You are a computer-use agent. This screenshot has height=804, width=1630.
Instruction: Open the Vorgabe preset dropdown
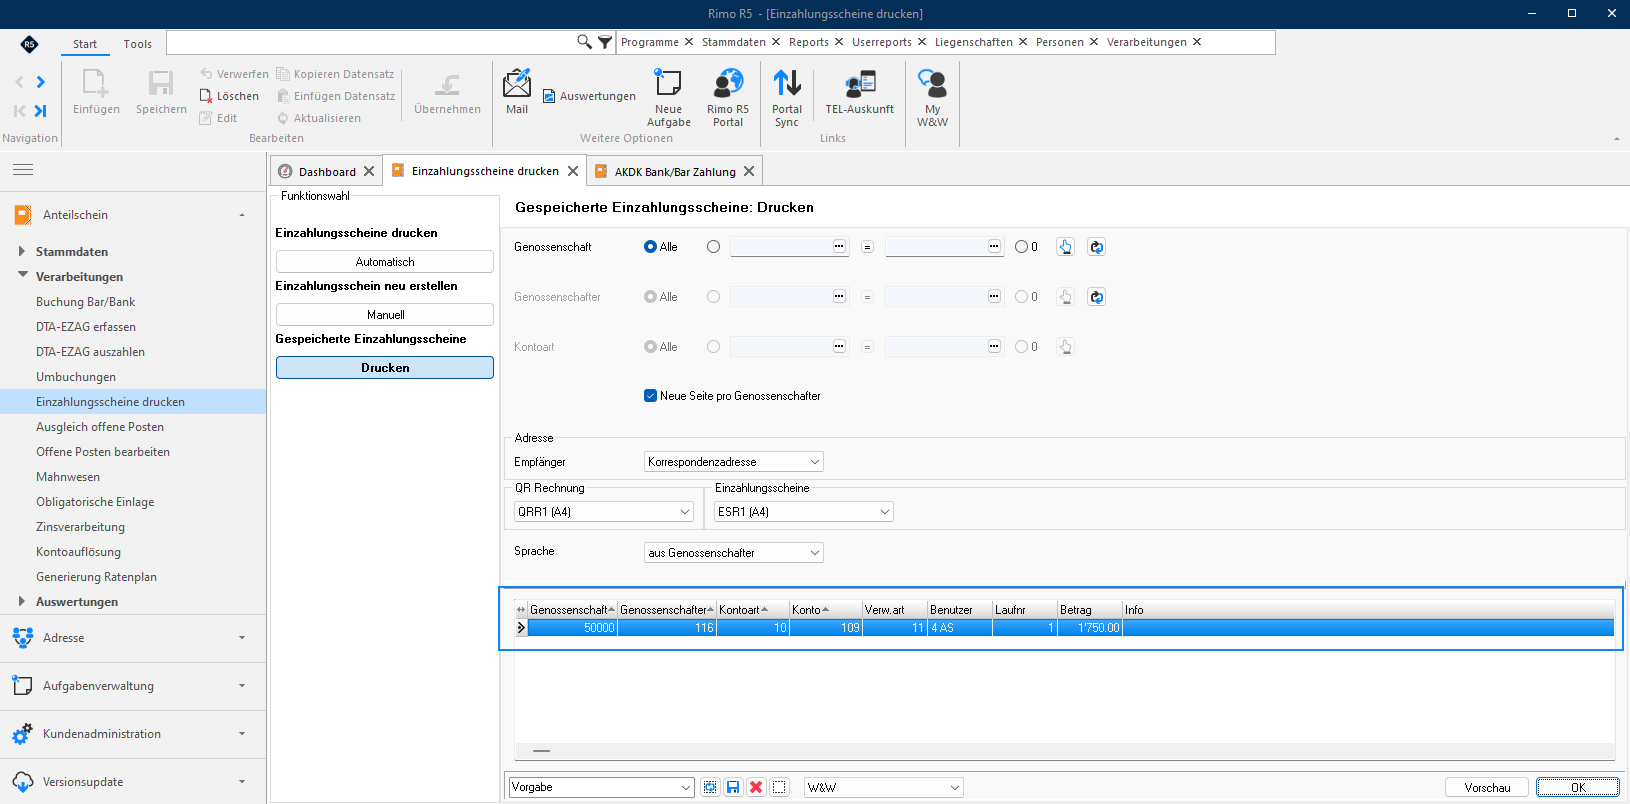coord(602,787)
